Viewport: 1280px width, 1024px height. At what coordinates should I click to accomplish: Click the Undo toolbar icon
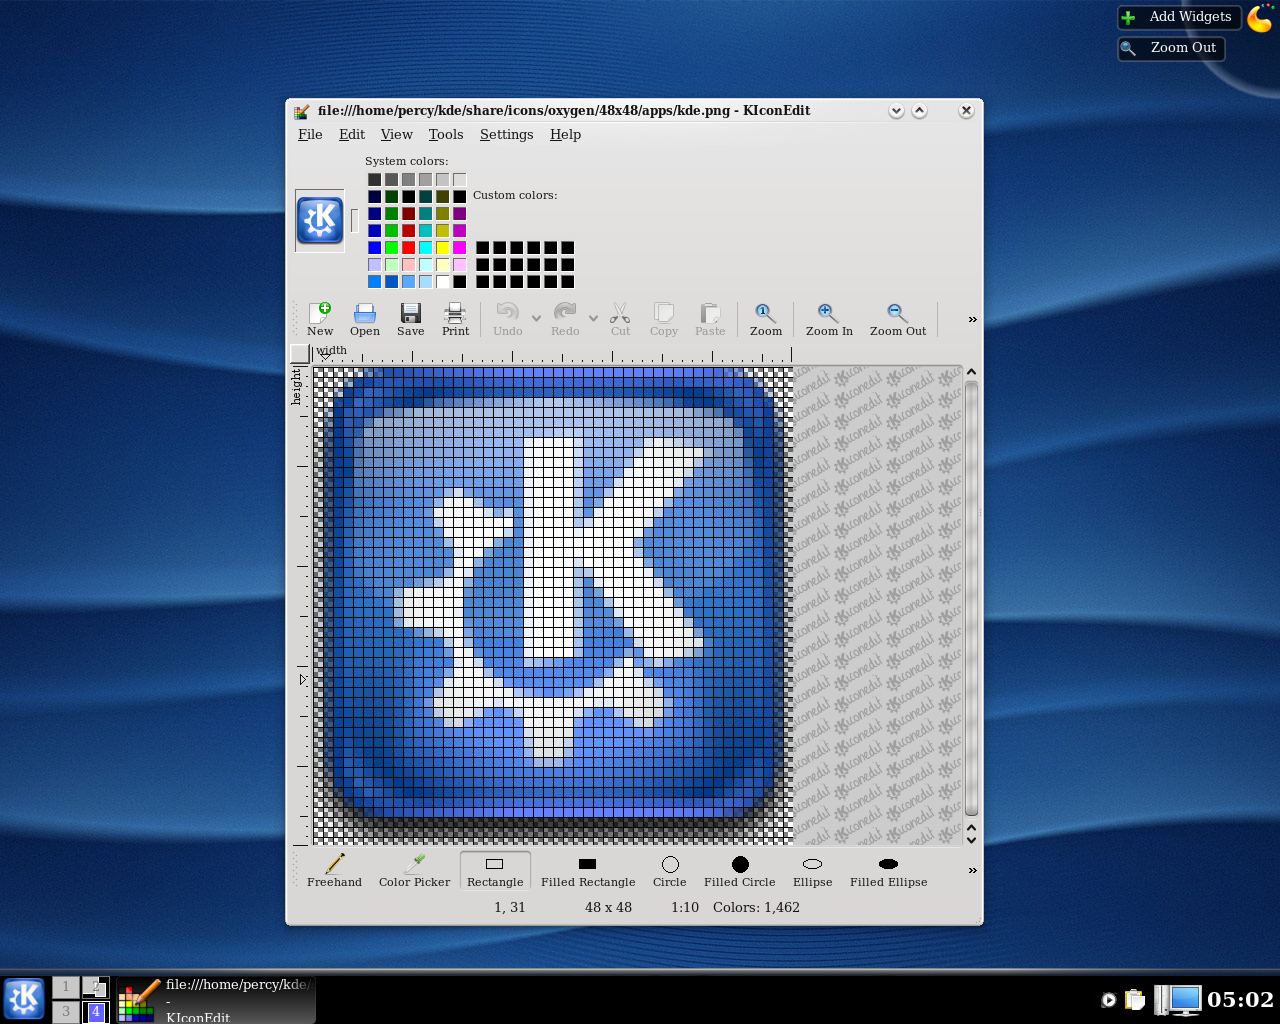(x=507, y=319)
